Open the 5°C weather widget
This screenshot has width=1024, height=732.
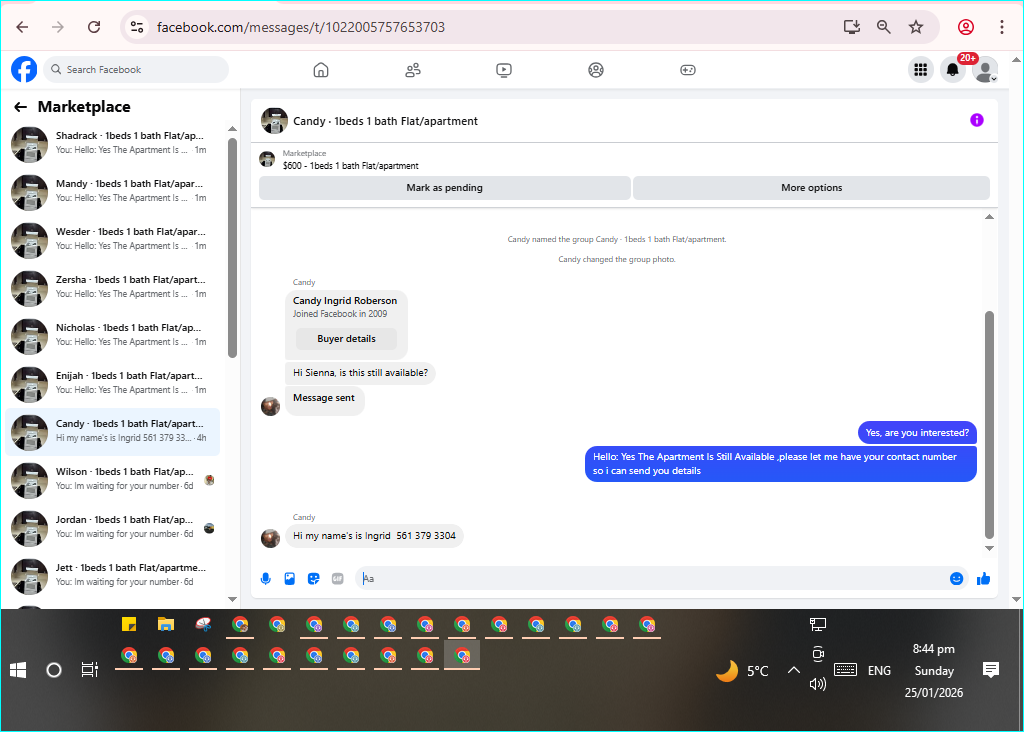743,671
